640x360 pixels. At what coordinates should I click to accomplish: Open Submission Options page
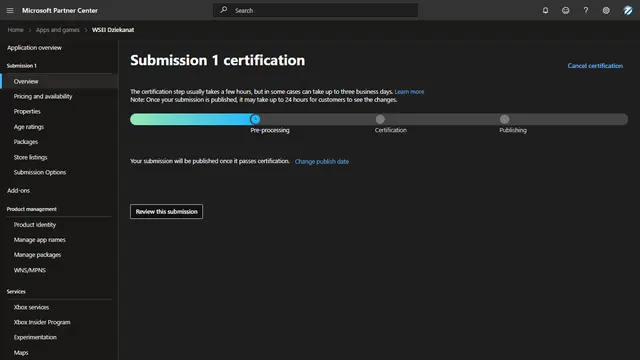click(x=40, y=172)
